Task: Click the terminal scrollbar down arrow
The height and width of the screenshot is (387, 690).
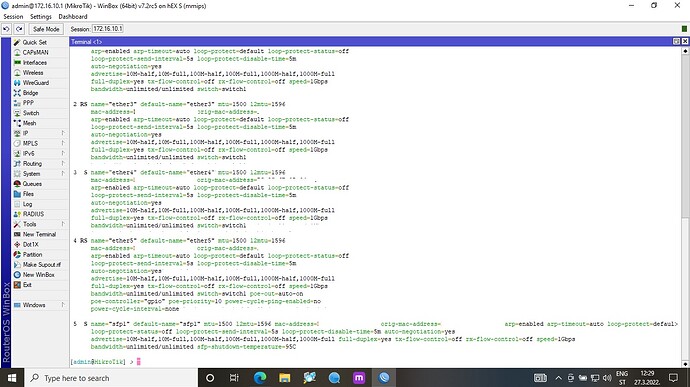Action: click(x=685, y=364)
